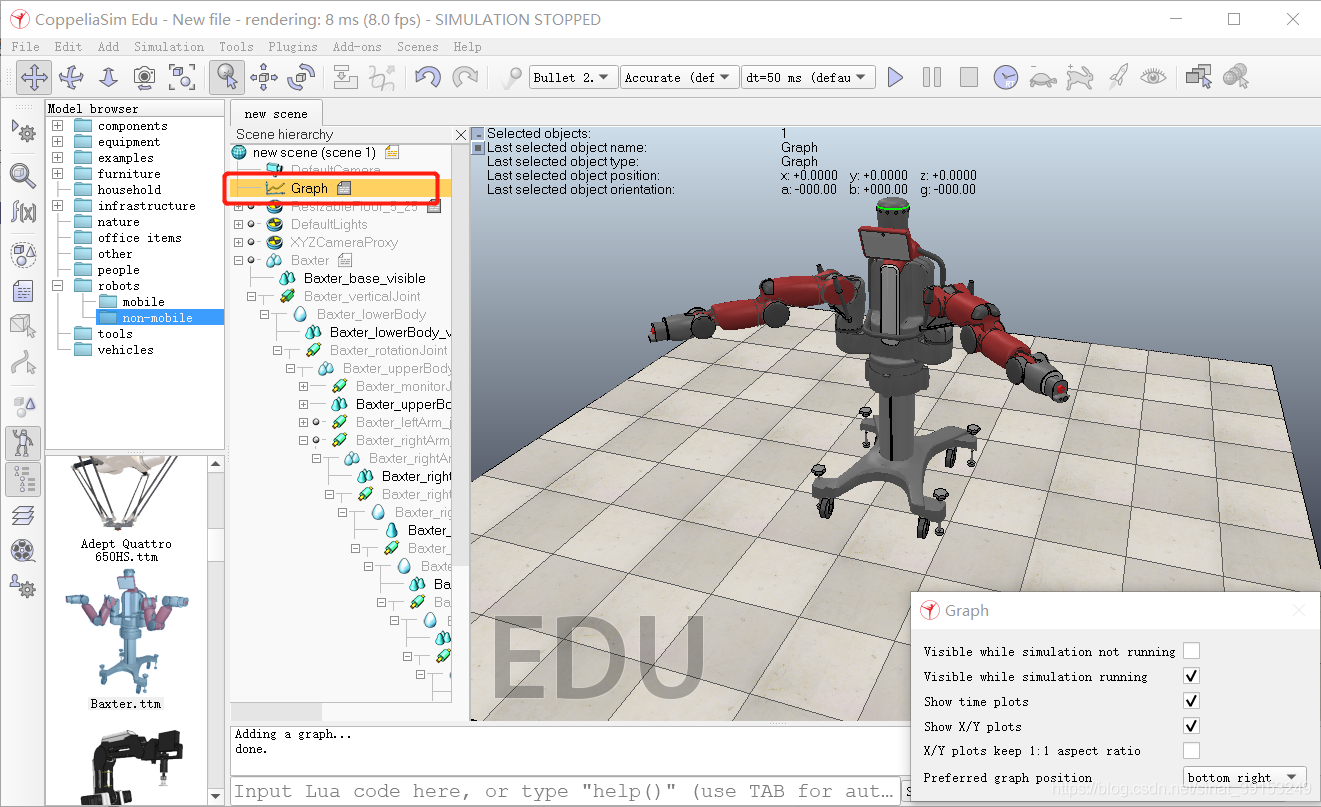The image size is (1321, 807).
Task: Open the File menu
Action: click(25, 46)
